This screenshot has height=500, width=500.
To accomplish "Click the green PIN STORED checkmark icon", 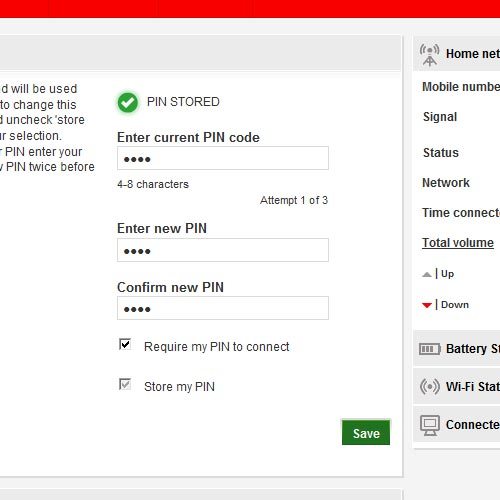I will click(x=128, y=102).
